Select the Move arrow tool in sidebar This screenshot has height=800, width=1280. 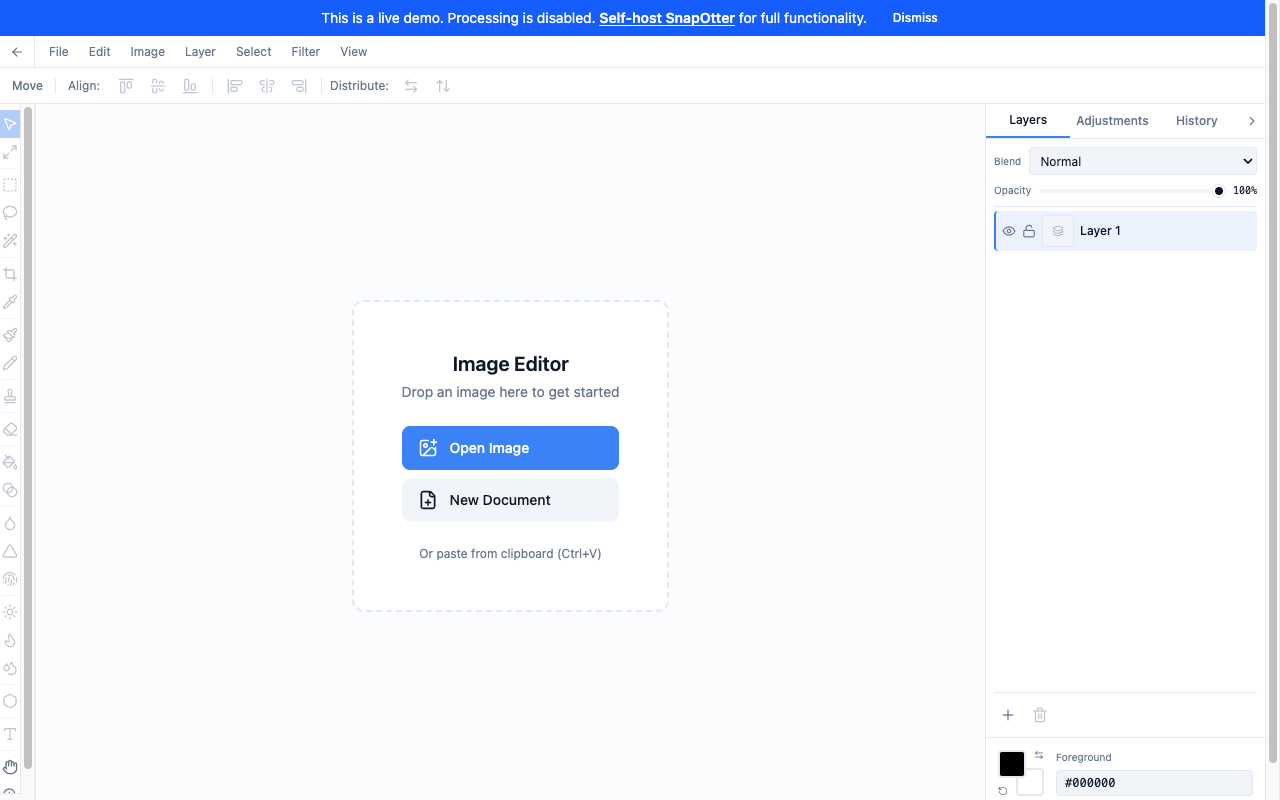tap(10, 124)
